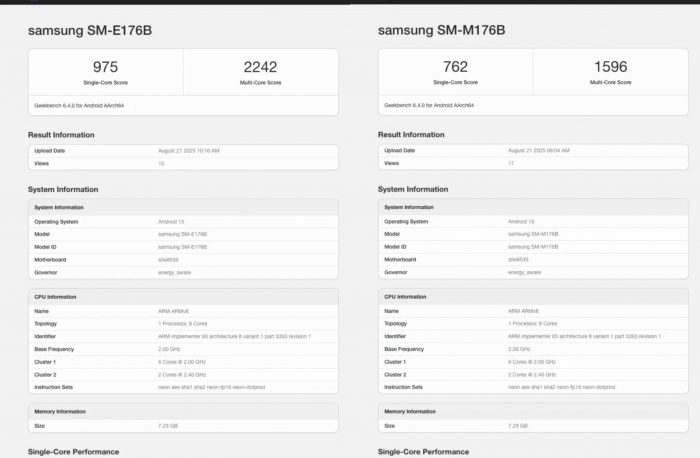Click Motherboard value s5e8535 in SM-M176B result
The width and height of the screenshot is (700, 458).
pyautogui.click(x=518, y=259)
